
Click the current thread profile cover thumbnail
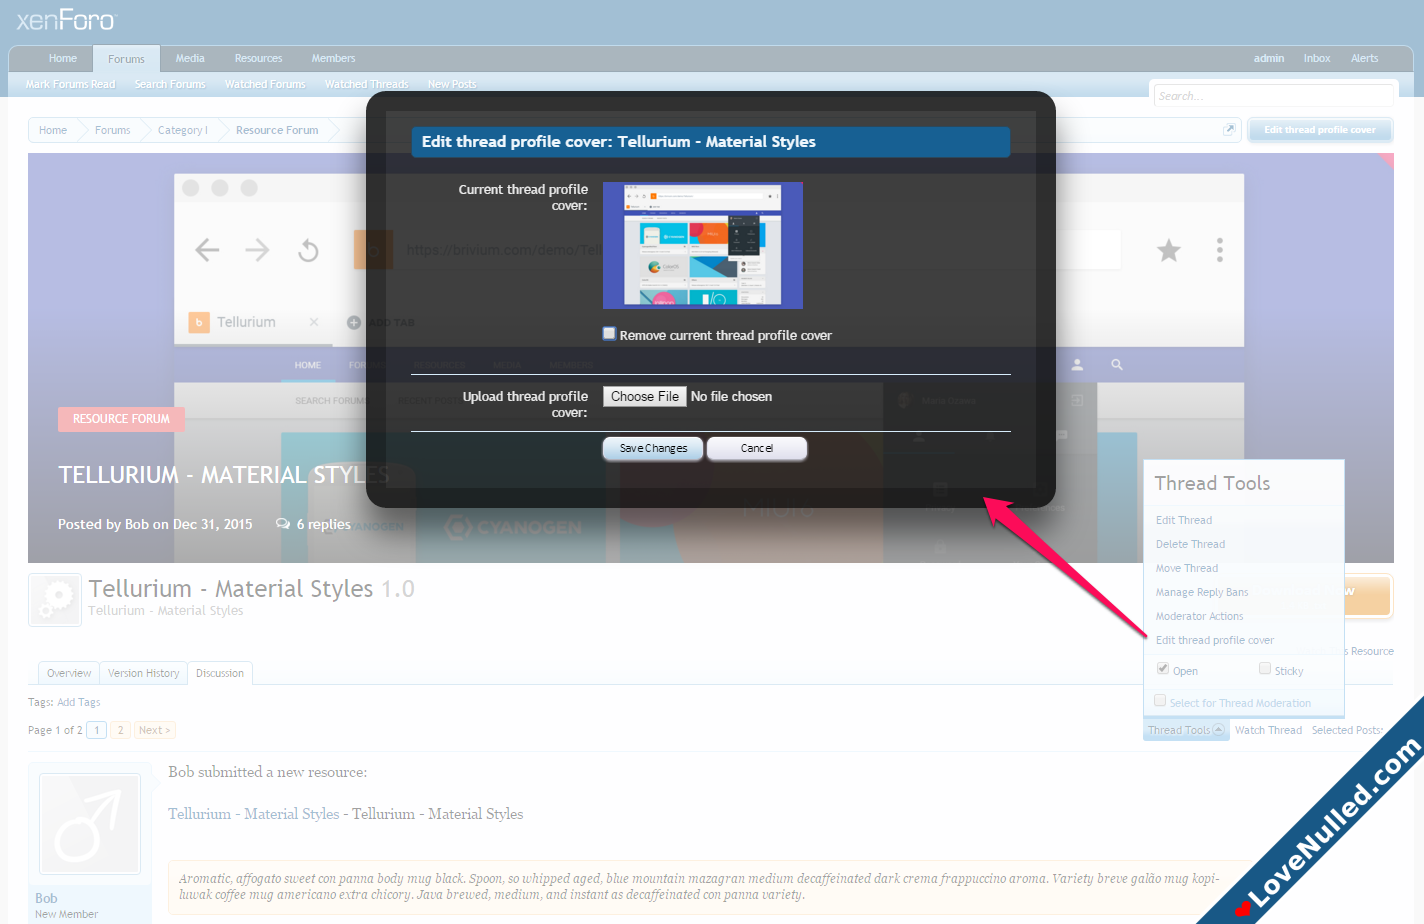[x=703, y=245]
